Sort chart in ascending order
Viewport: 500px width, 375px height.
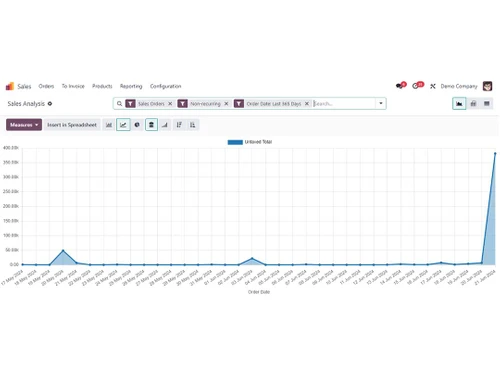pos(193,125)
